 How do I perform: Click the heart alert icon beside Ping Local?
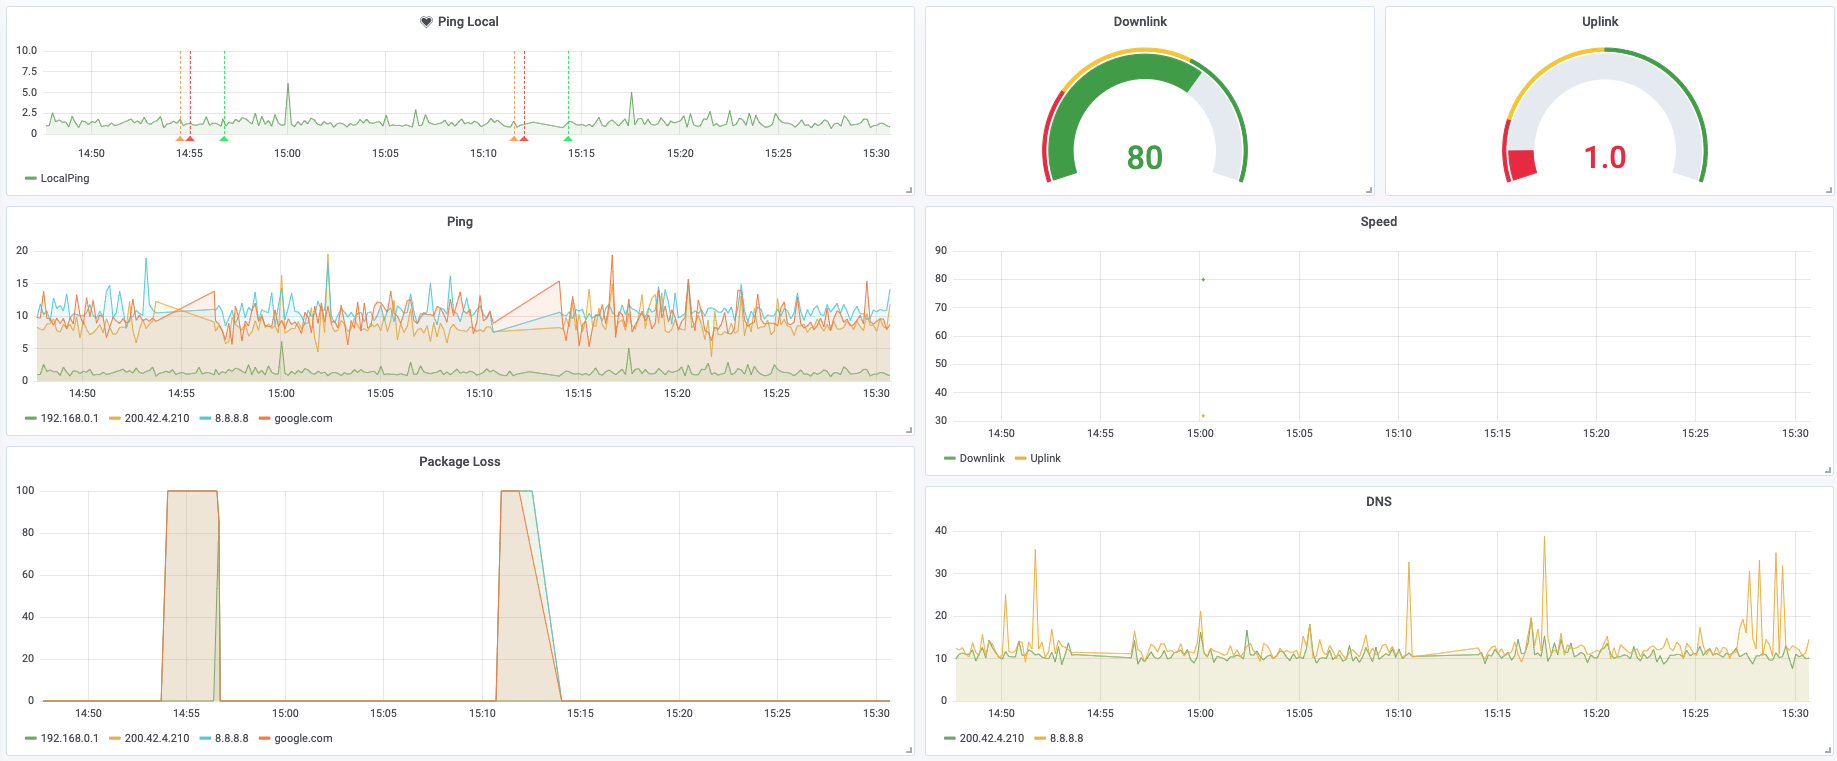pyautogui.click(x=426, y=22)
